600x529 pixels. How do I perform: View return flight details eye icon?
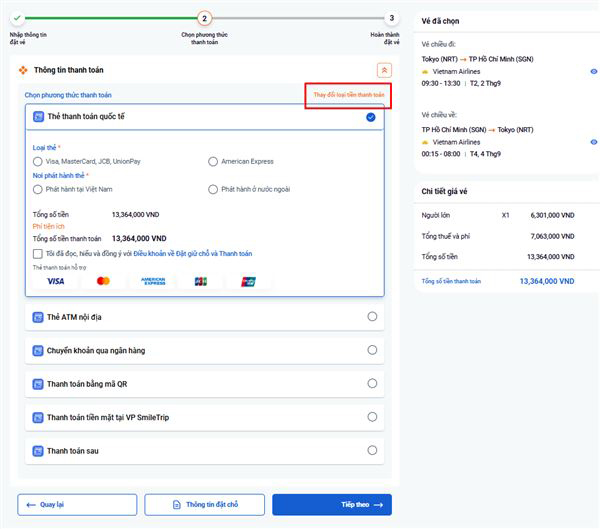coord(593,142)
